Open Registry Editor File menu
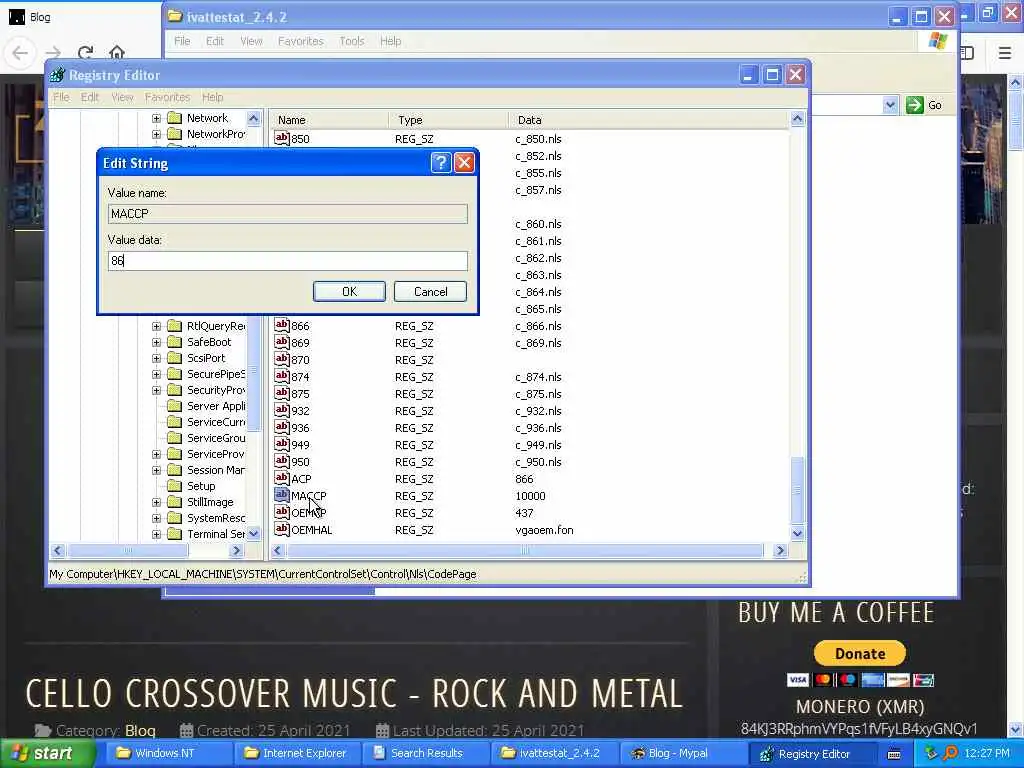Screen dimensions: 1024x768 [61, 97]
